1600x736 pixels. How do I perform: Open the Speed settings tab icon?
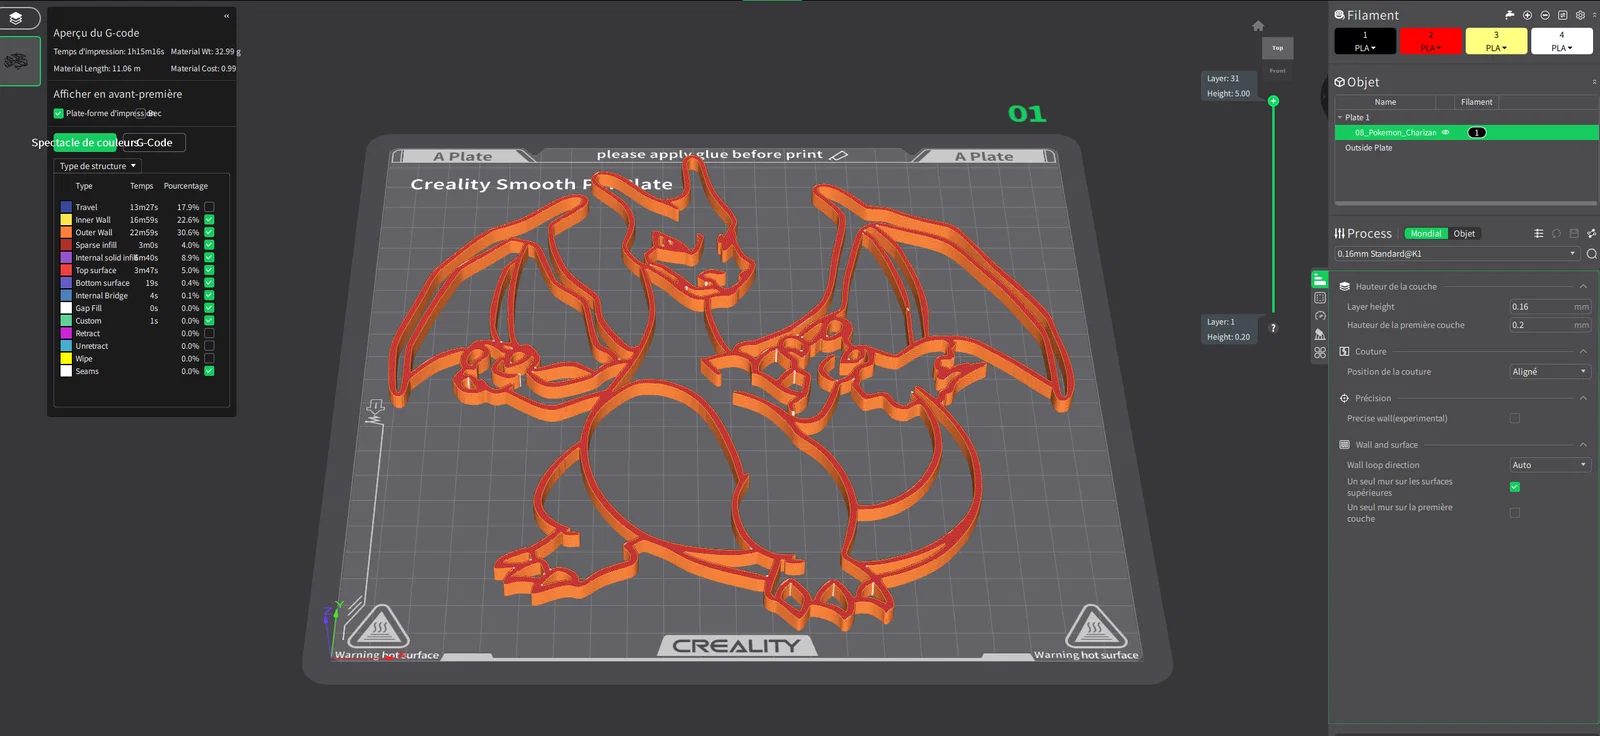1320,316
